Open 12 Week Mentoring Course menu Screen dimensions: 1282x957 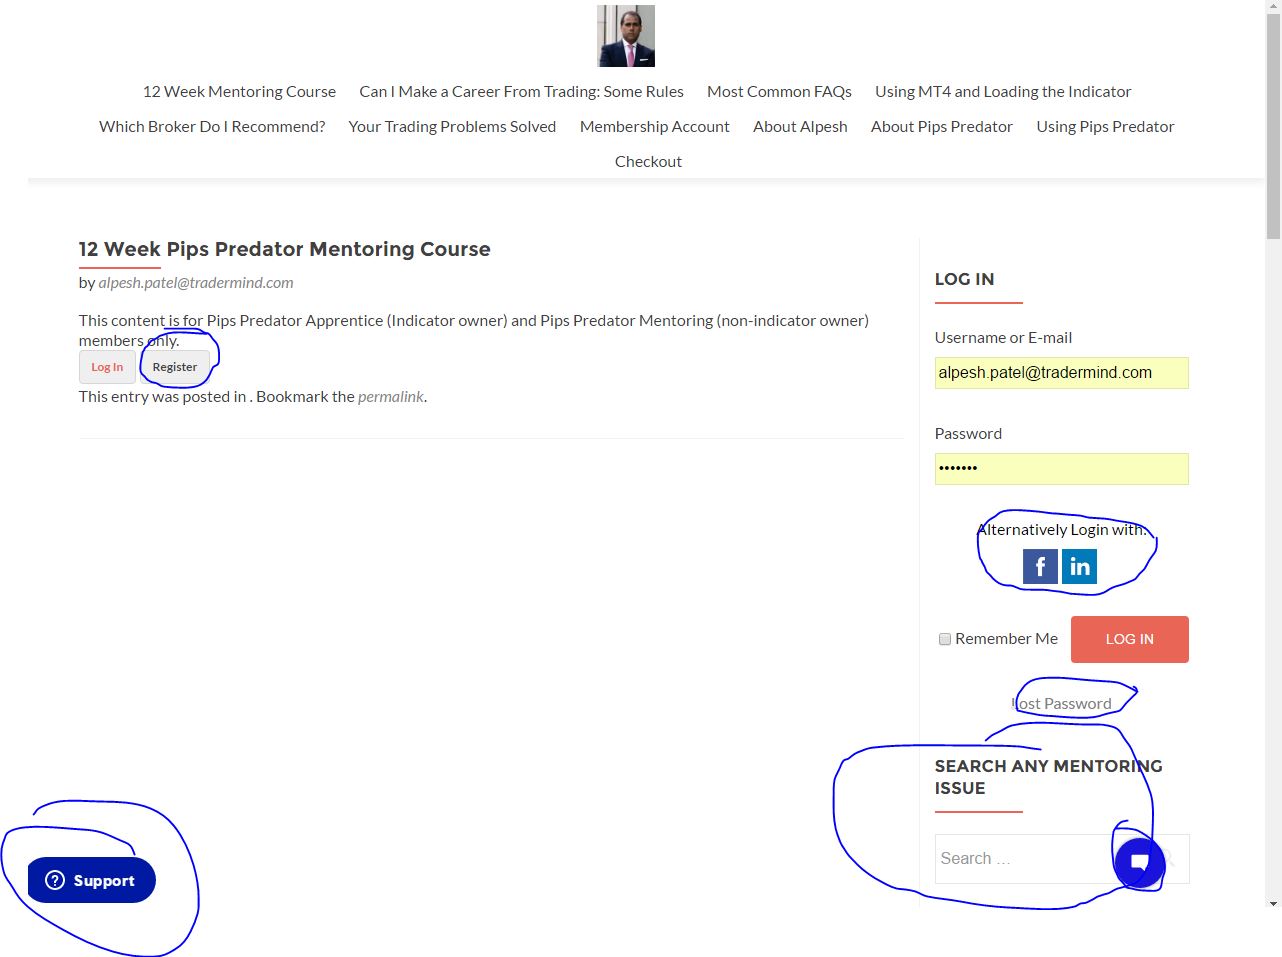pyautogui.click(x=239, y=91)
